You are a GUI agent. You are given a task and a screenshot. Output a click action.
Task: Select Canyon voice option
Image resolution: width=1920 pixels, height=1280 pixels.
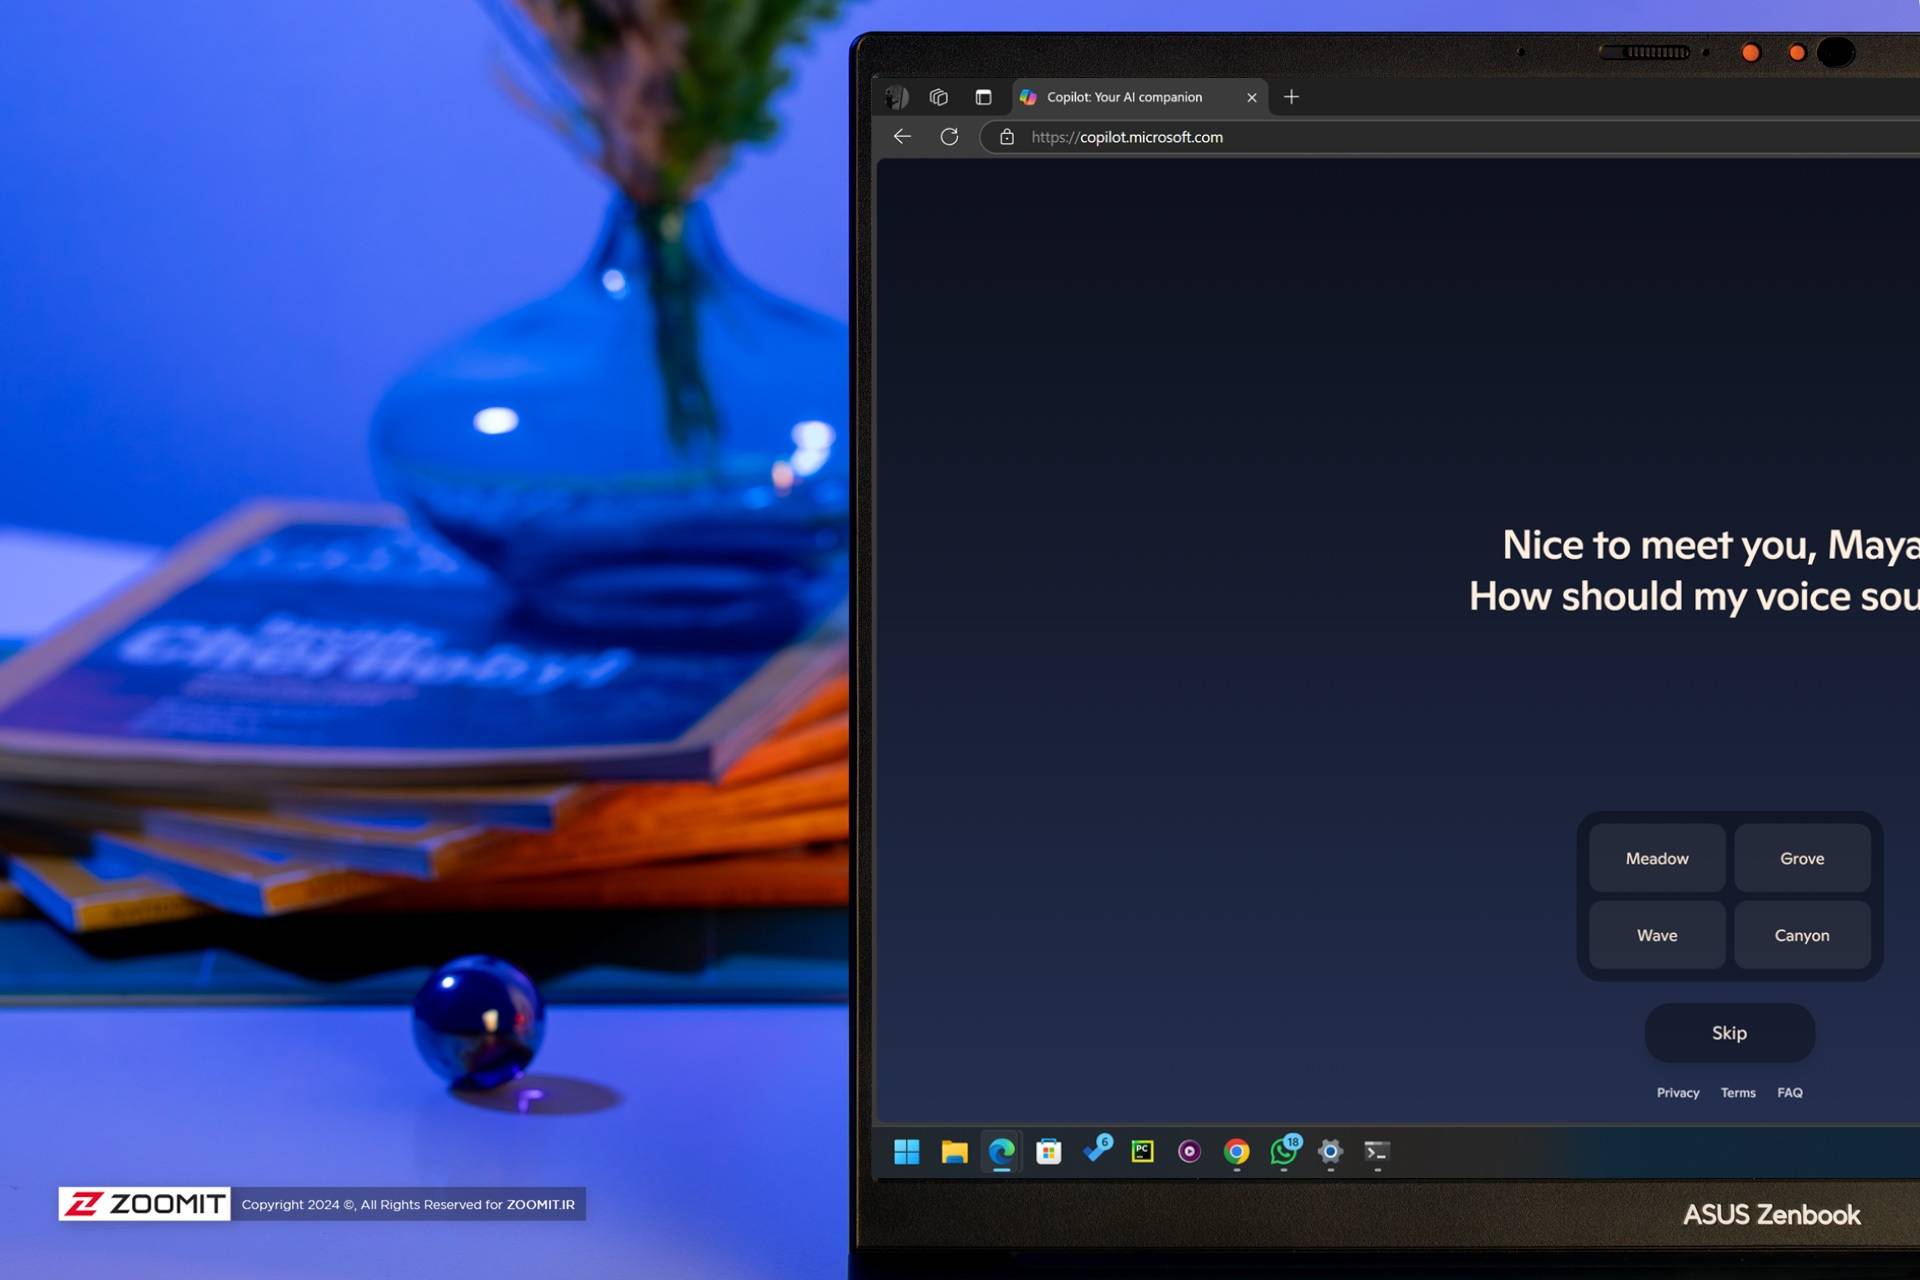(1801, 934)
